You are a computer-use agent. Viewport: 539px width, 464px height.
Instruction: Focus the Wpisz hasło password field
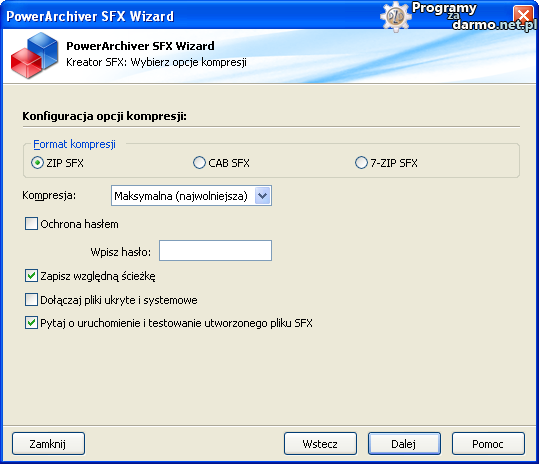pos(216,251)
